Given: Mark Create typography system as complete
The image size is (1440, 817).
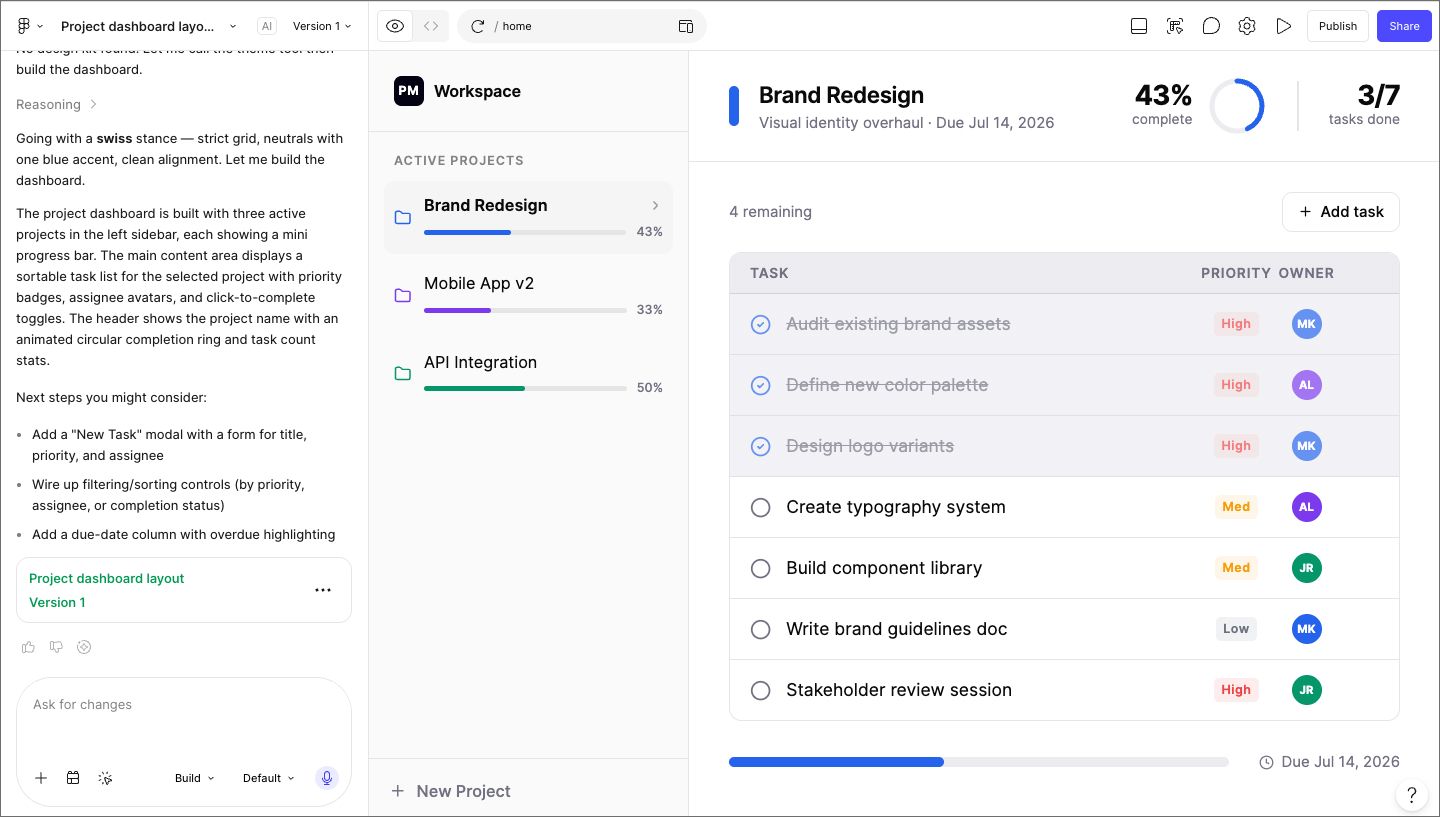Looking at the screenshot, I should [760, 507].
